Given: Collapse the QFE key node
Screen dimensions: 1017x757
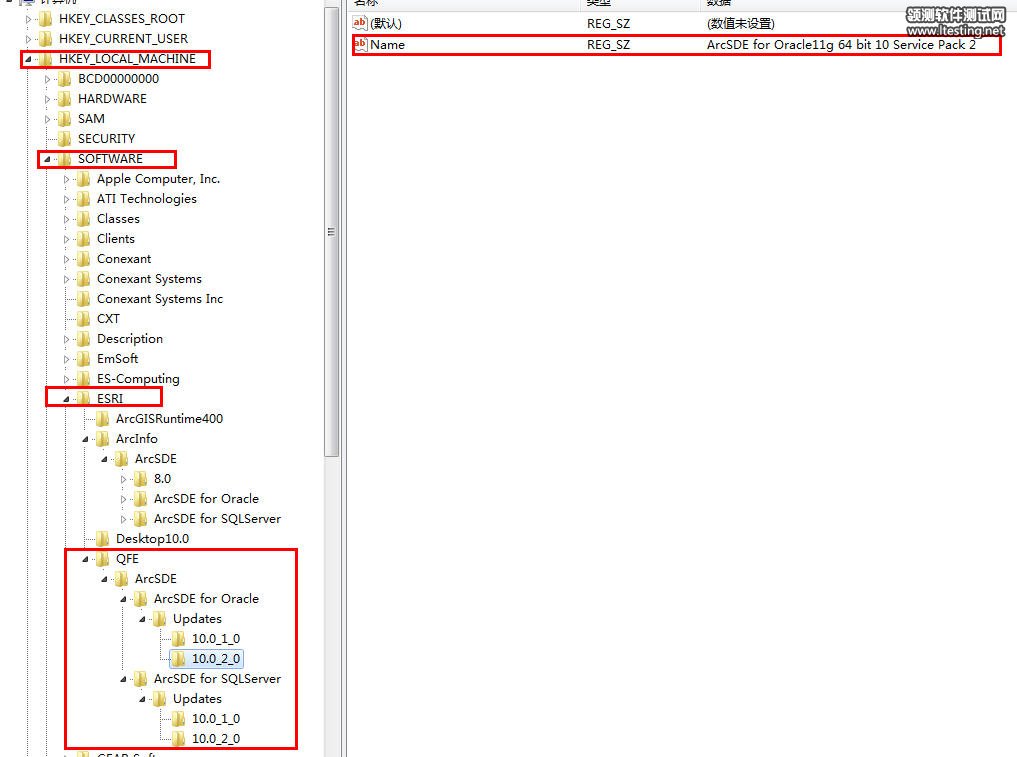Looking at the screenshot, I should tap(86, 559).
